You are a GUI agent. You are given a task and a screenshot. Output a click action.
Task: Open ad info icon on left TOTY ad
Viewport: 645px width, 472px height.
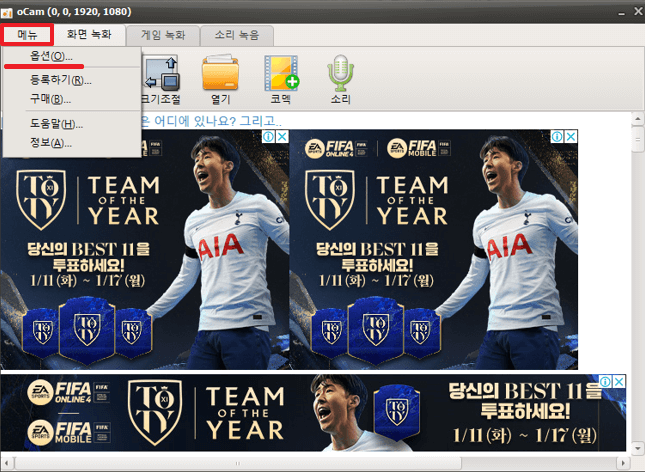click(268, 137)
